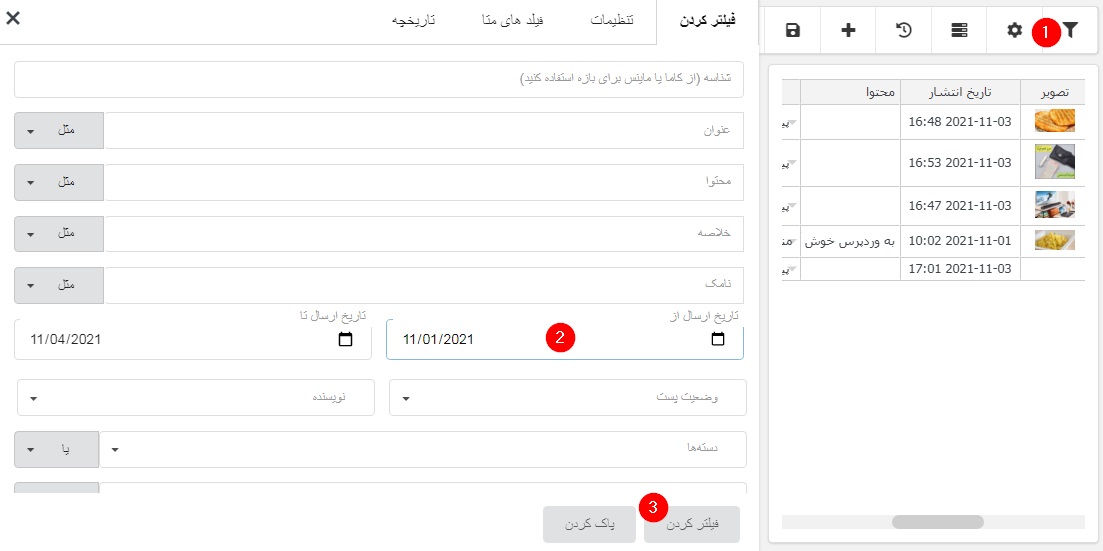This screenshot has height=551, width=1103.
Task: Open settings with the gear icon
Action: [x=1015, y=31]
